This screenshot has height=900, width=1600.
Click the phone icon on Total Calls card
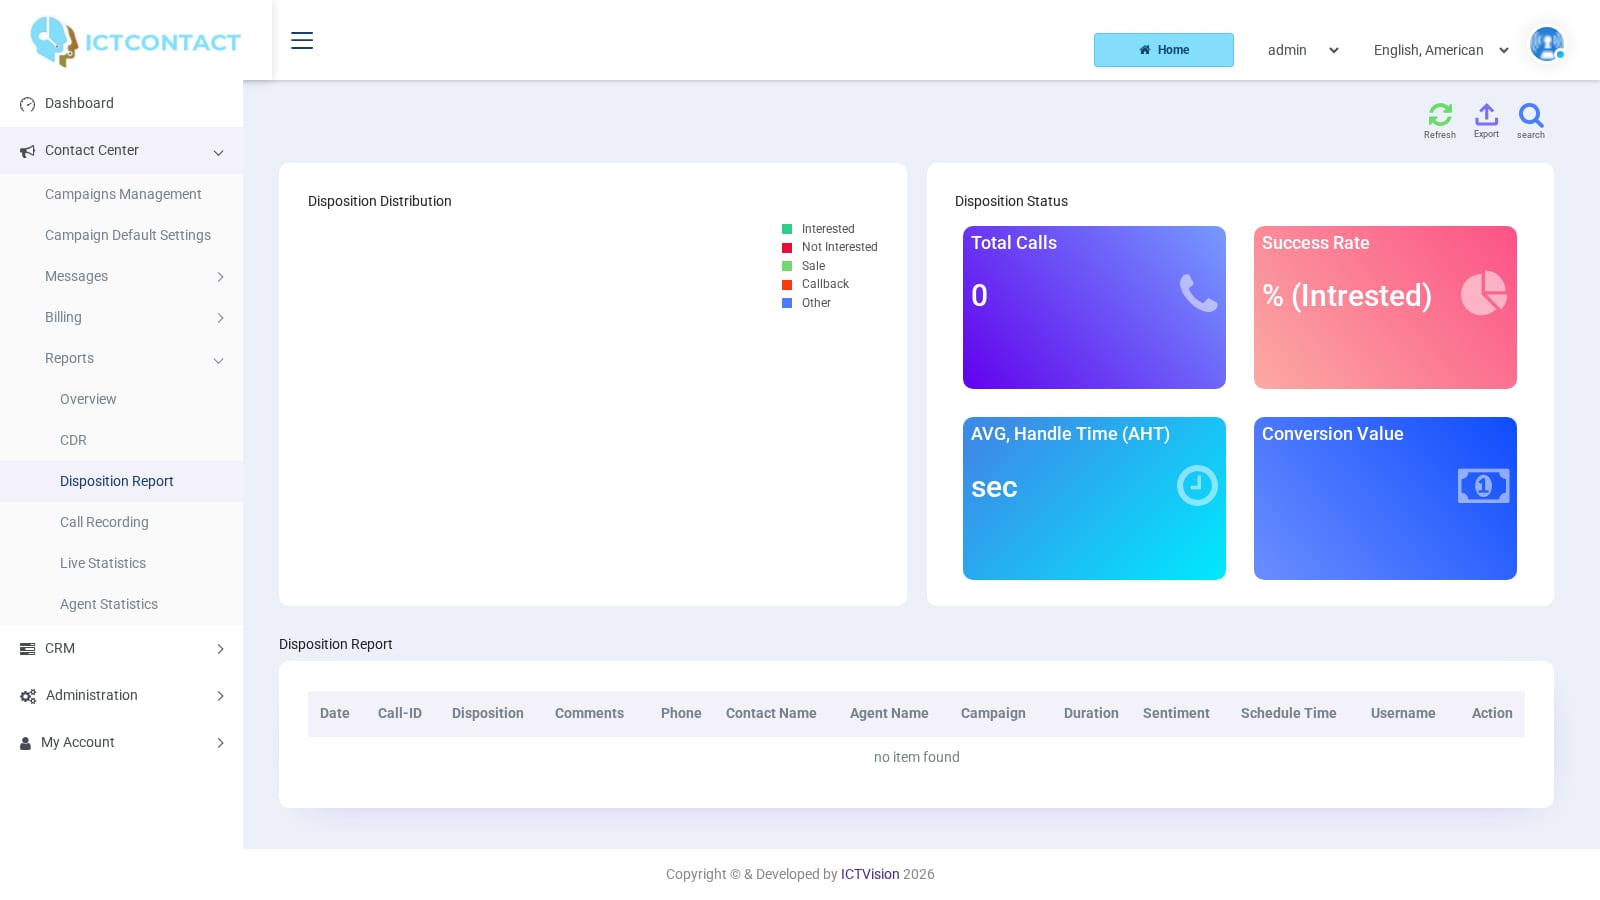pos(1198,293)
